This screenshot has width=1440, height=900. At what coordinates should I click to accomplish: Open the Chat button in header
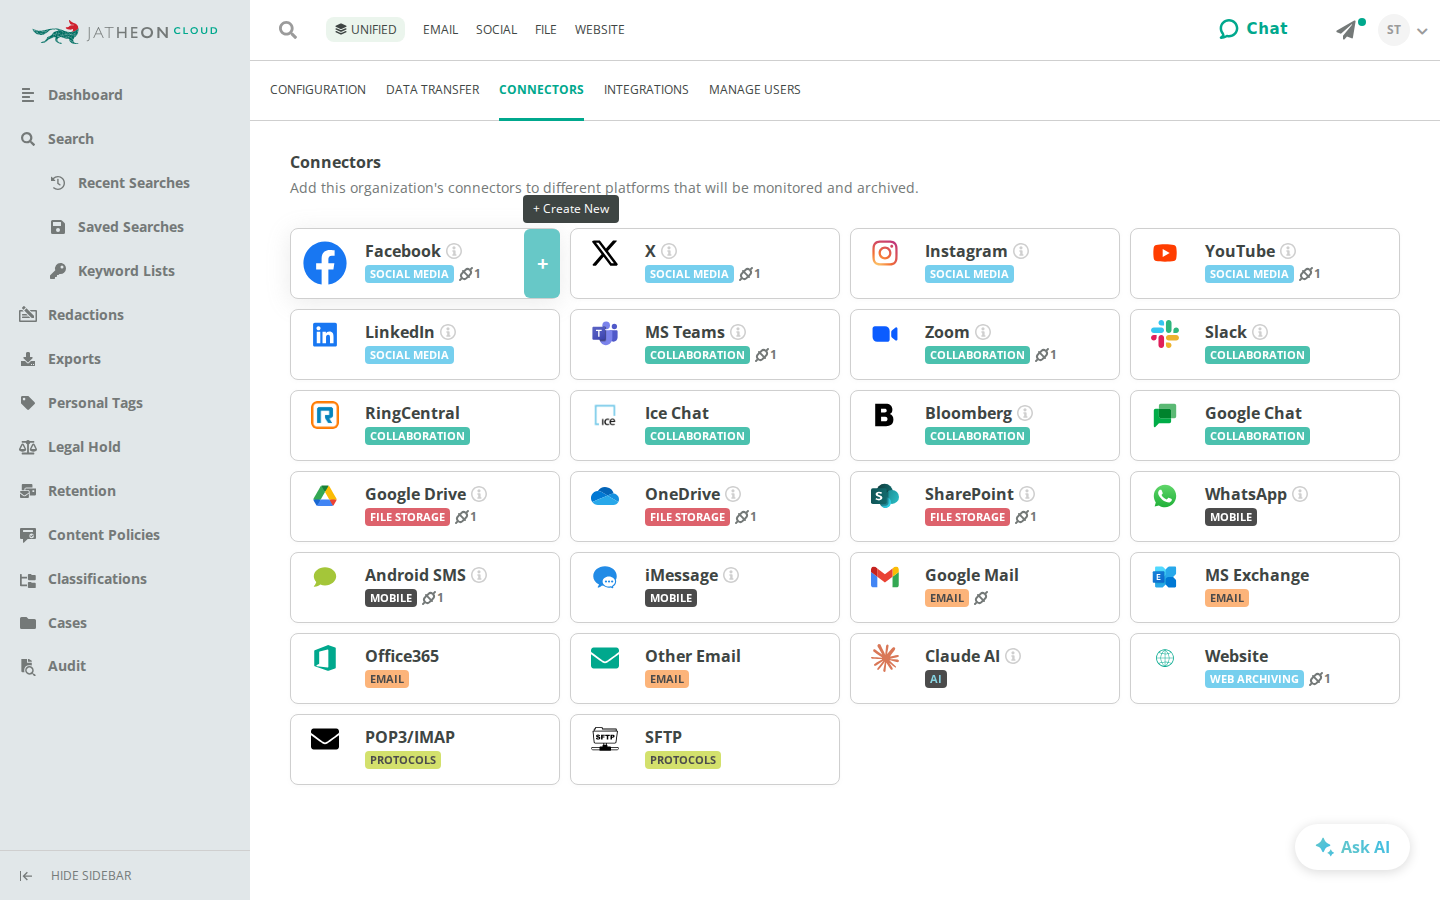point(1253,29)
